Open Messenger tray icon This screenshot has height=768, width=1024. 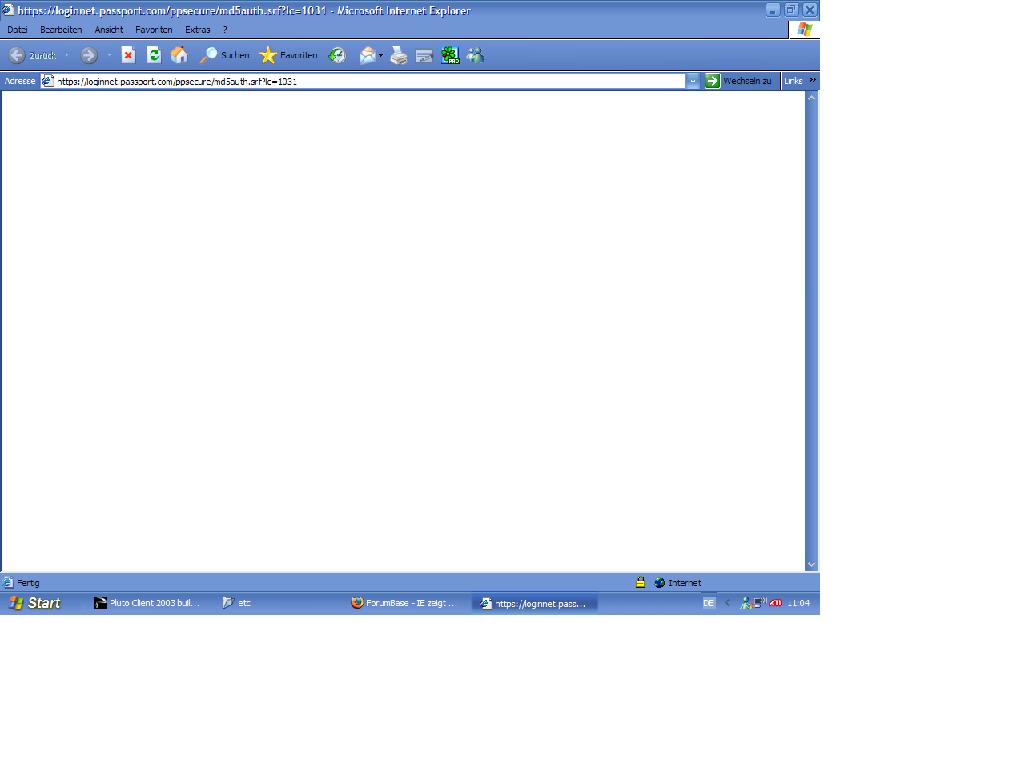(745, 603)
